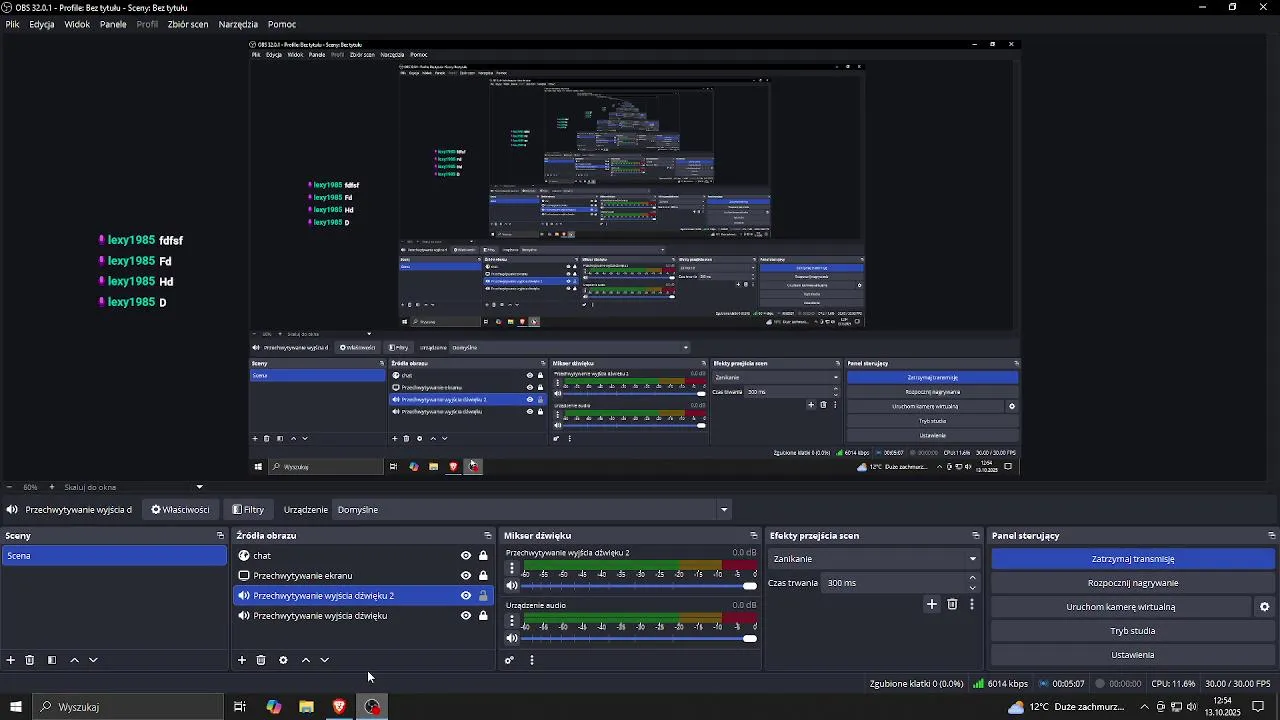Show hidden system tray icons chevron
Image resolution: width=1280 pixels, height=720 pixels.
[x=1144, y=707]
